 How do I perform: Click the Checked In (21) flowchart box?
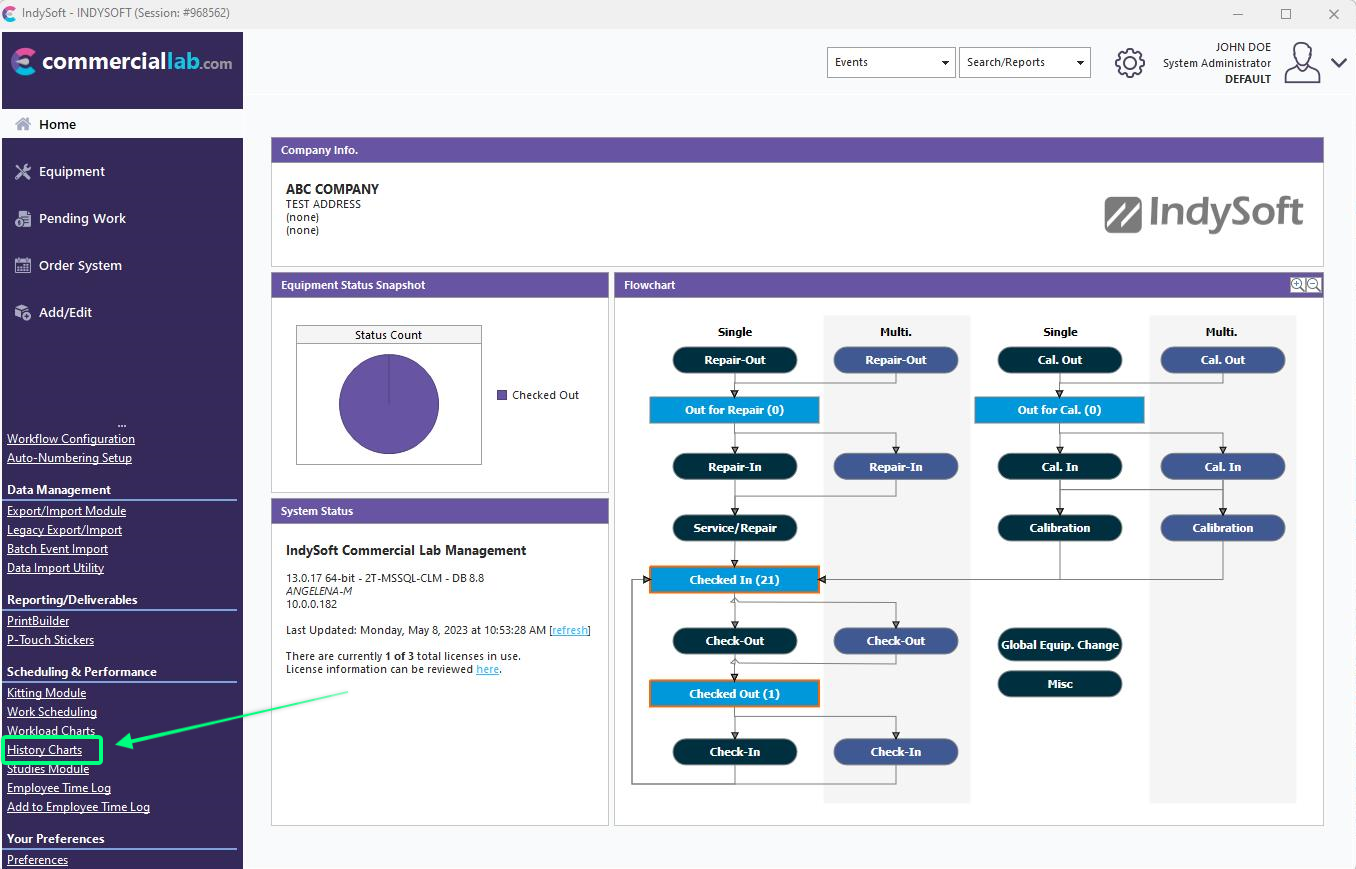click(734, 580)
